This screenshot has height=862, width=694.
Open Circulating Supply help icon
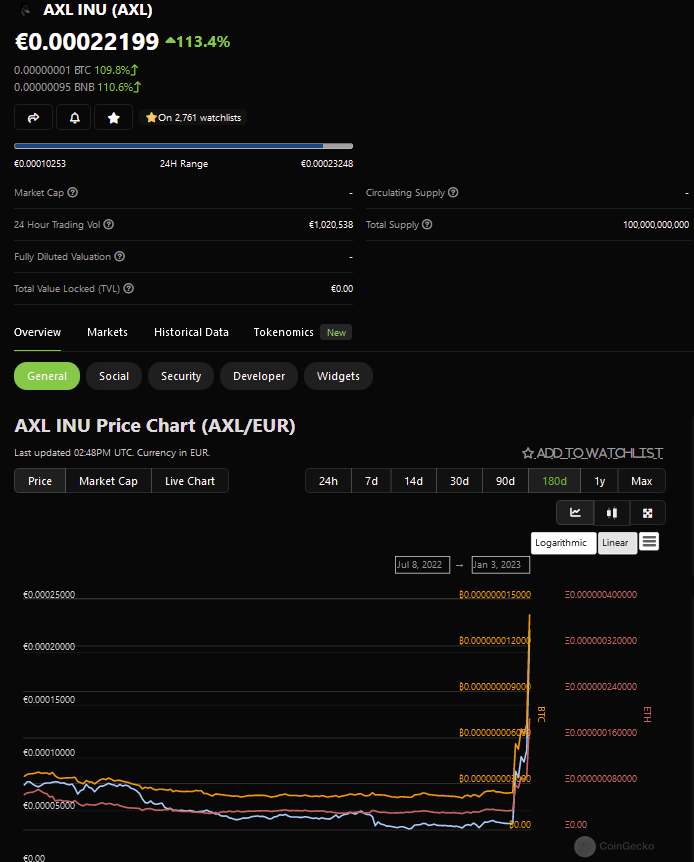453,192
